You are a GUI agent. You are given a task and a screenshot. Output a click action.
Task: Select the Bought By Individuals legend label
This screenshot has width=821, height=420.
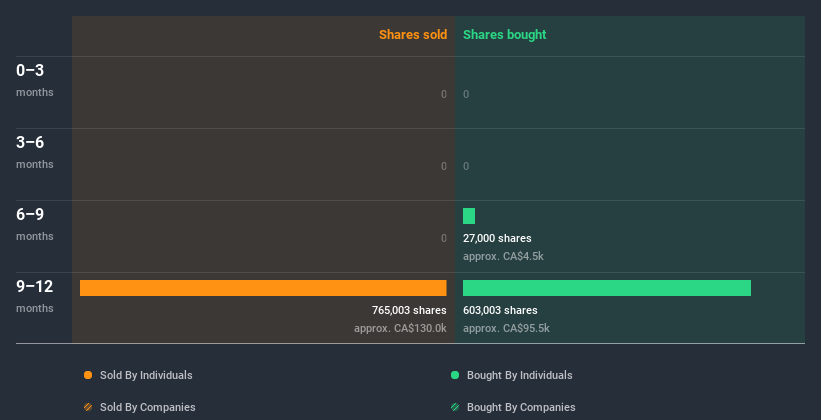pos(519,375)
